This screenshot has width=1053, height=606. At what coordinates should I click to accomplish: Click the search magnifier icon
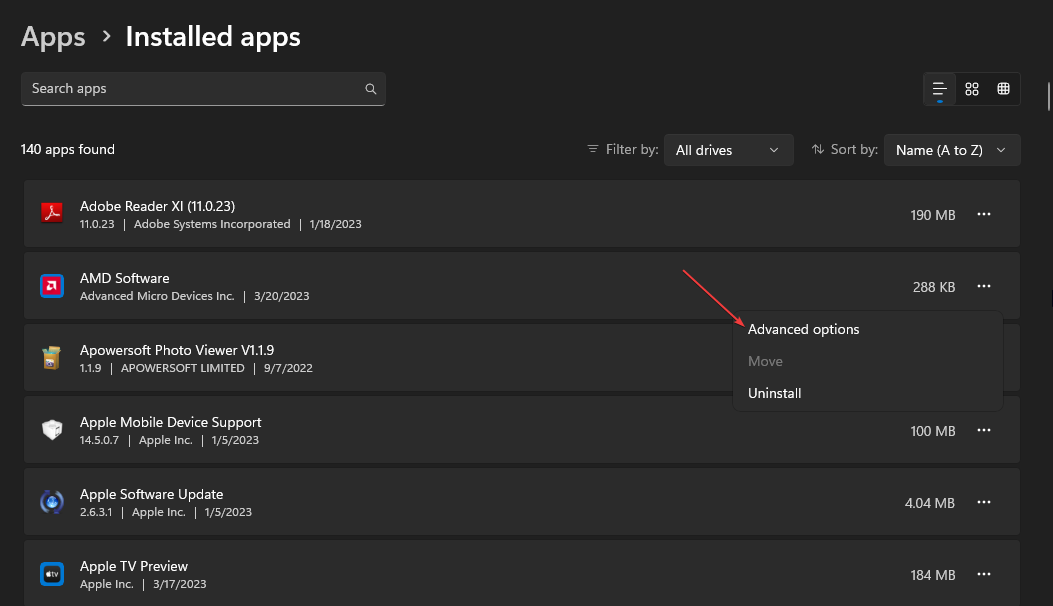click(x=371, y=89)
